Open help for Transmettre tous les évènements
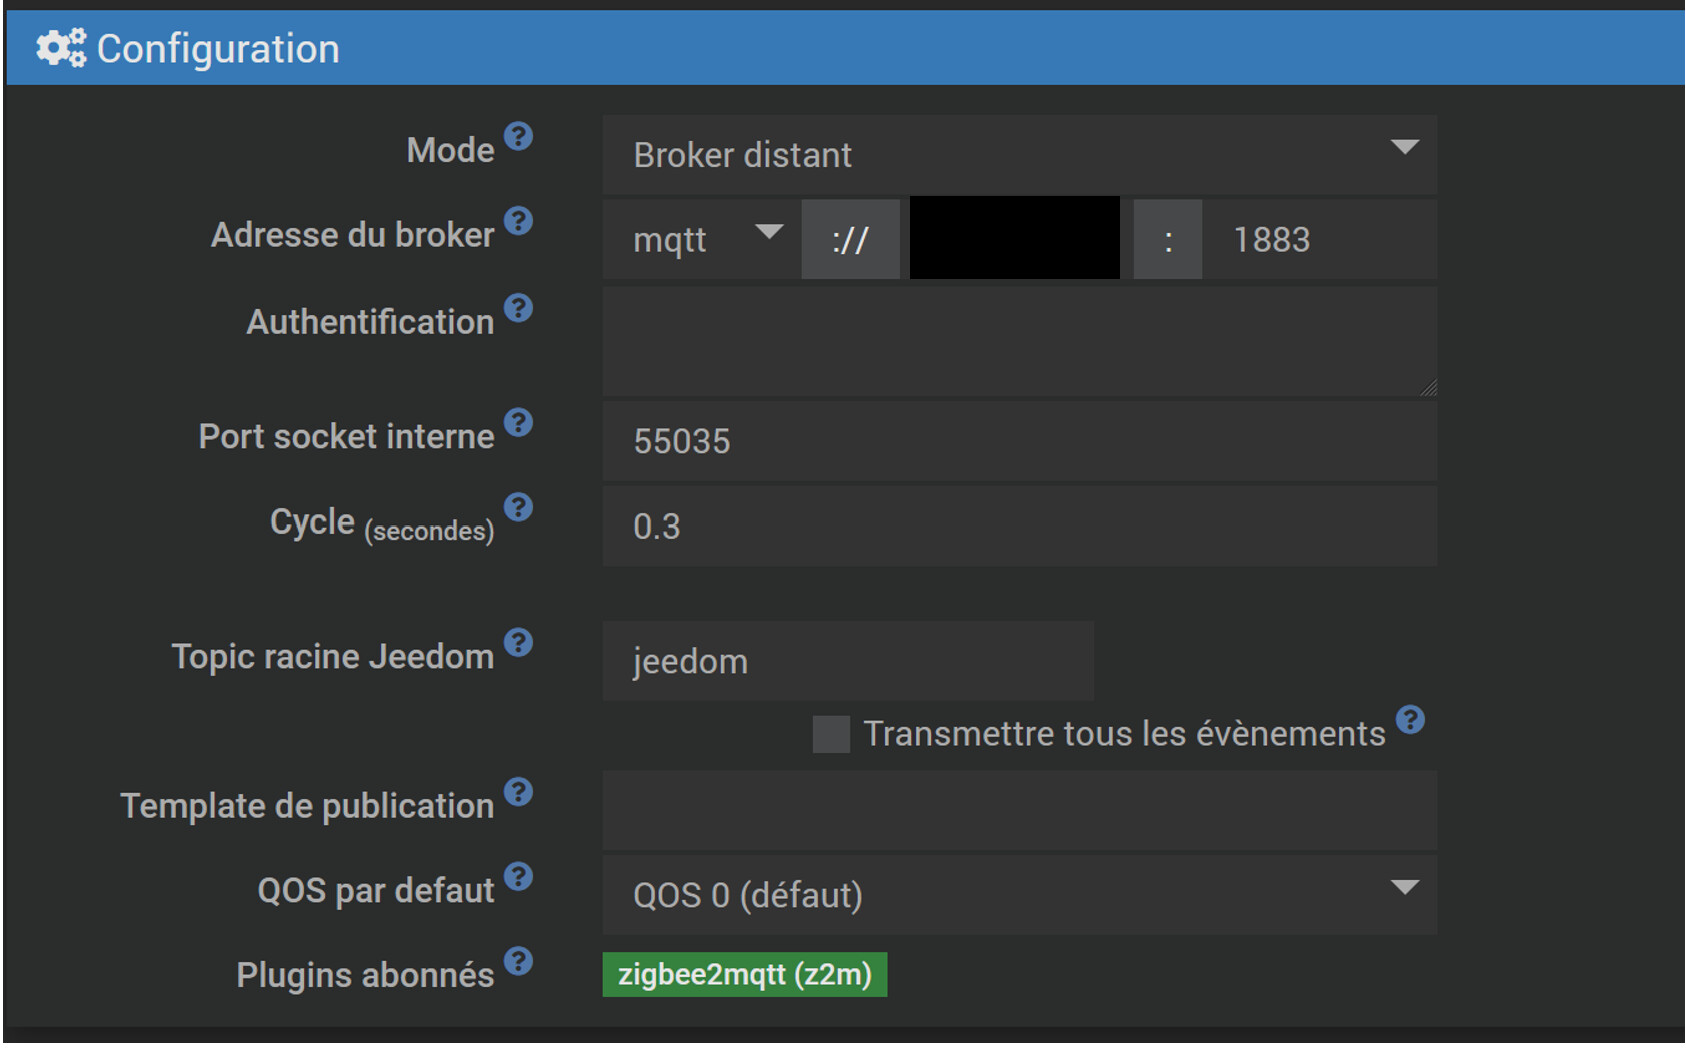The image size is (1686, 1048). (x=1411, y=720)
